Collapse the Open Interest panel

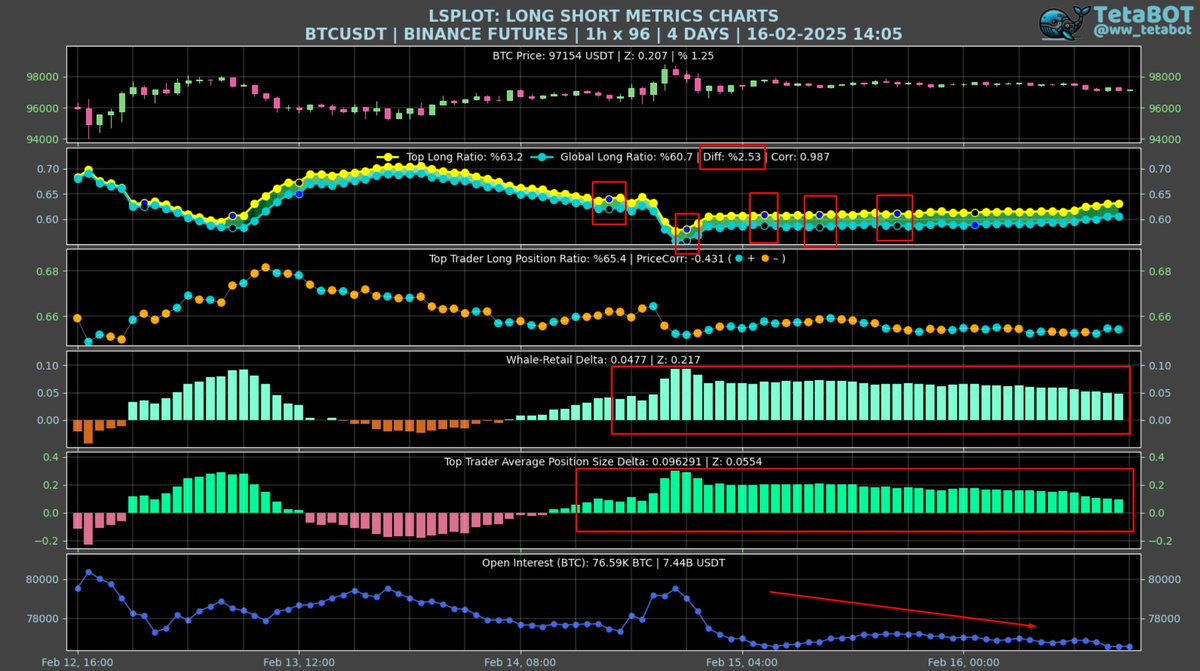point(600,562)
